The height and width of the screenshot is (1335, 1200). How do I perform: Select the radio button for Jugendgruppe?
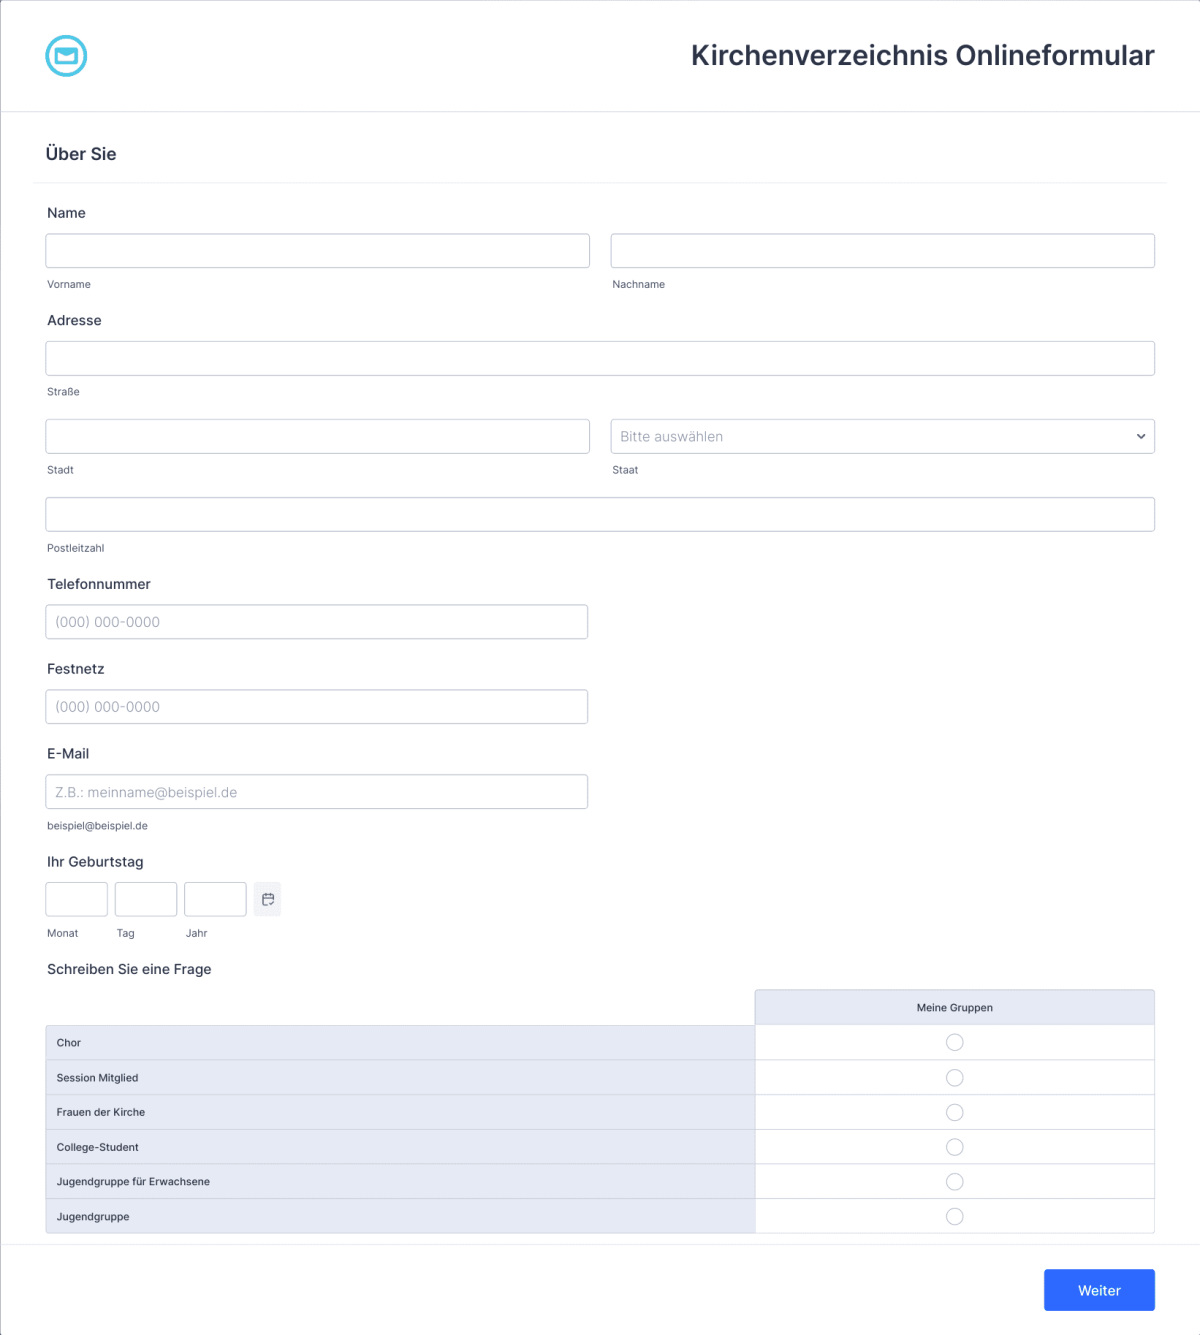954,1216
